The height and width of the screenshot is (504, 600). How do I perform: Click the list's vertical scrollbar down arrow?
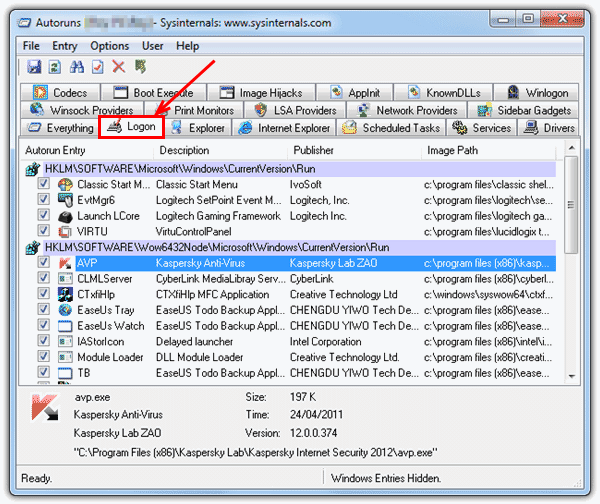571,377
